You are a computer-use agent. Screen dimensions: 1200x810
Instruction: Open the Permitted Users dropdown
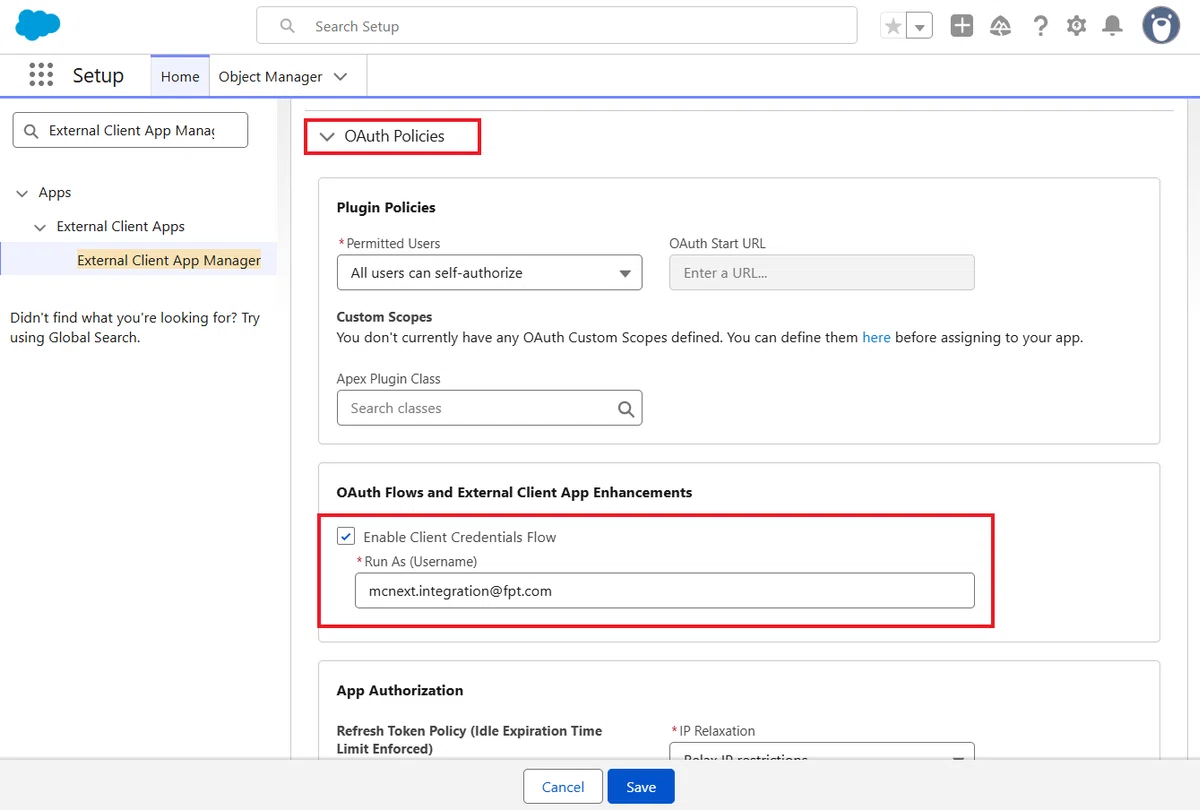pyautogui.click(x=489, y=273)
